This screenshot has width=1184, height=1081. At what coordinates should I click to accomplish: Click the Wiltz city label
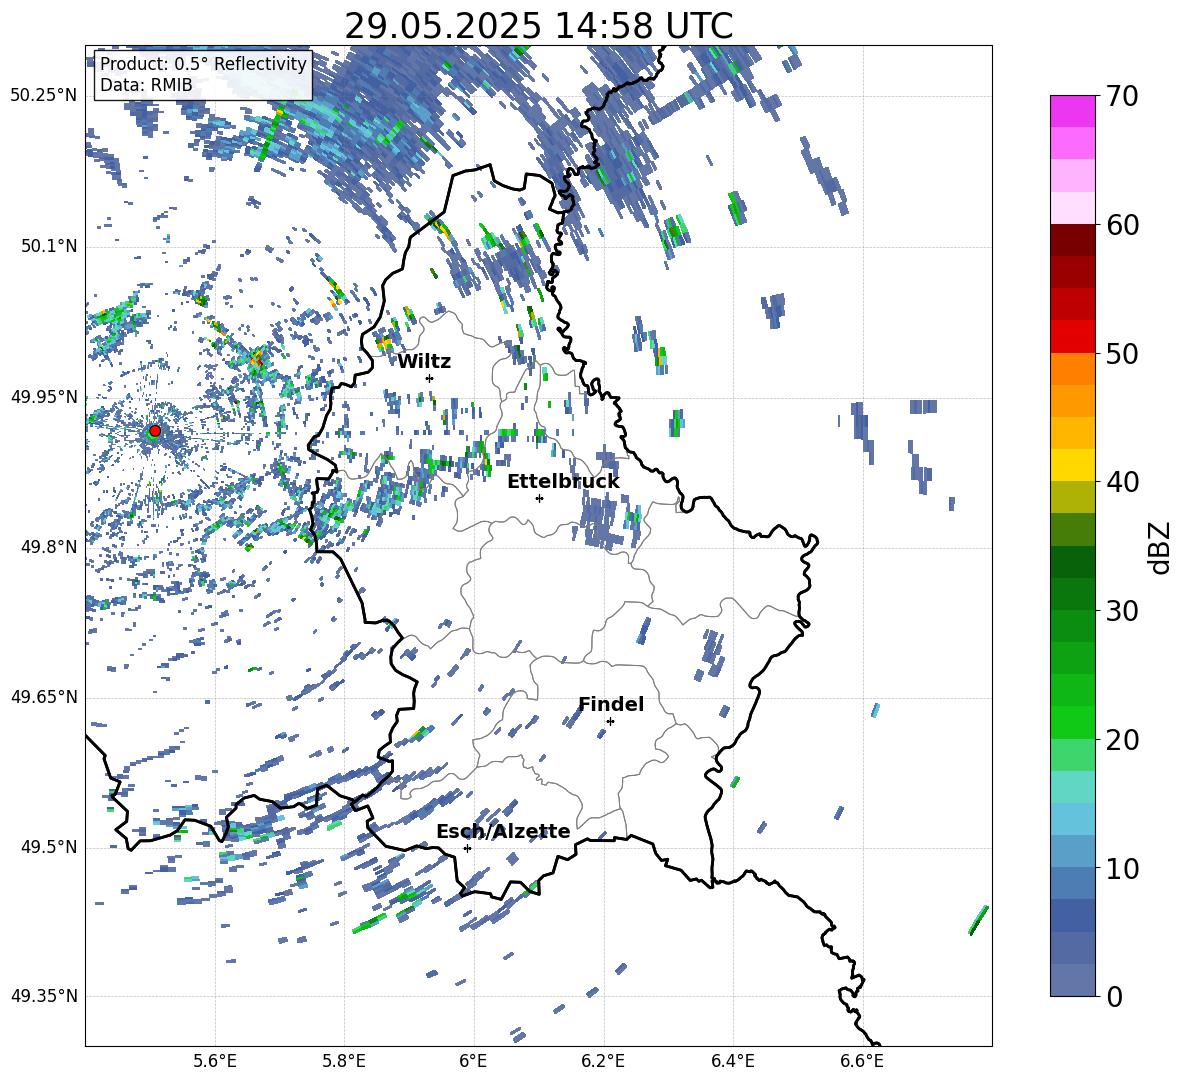[424, 362]
